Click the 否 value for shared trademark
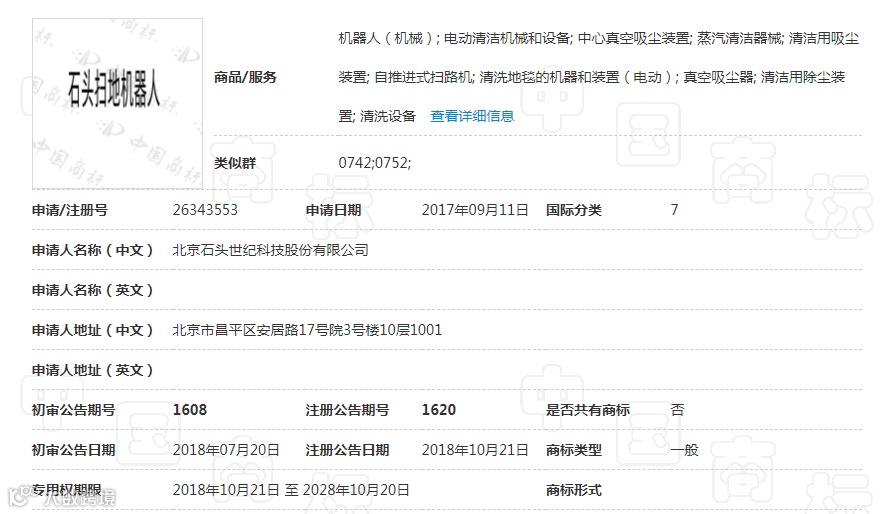The height and width of the screenshot is (514, 886). pos(677,410)
